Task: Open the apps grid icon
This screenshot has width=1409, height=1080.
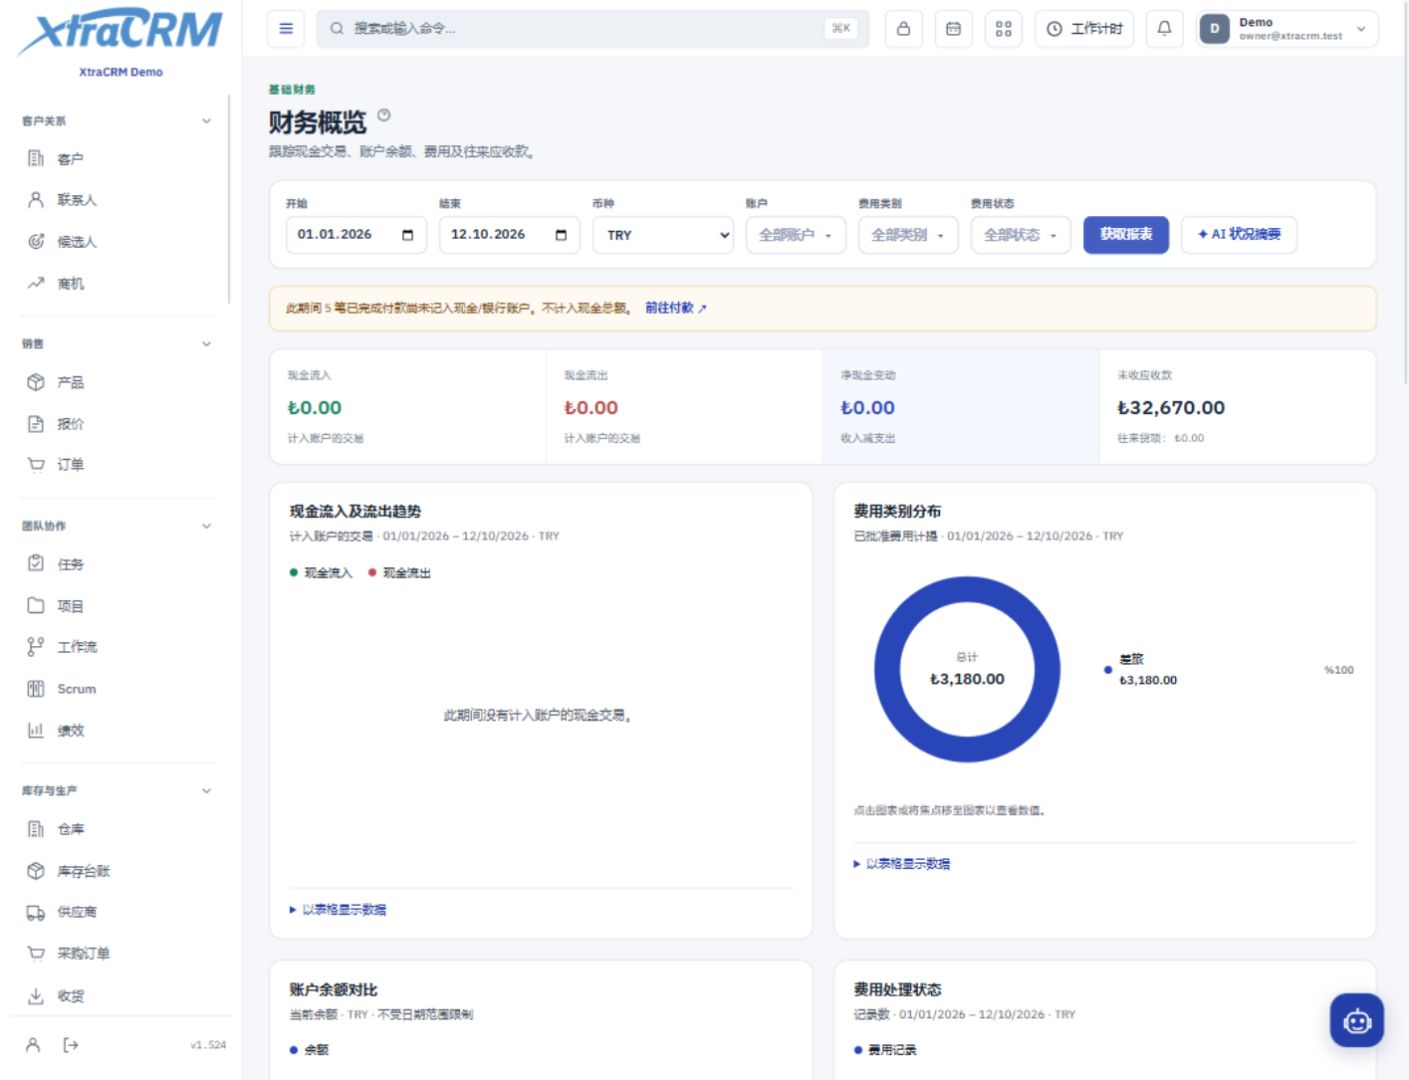Action: (1003, 29)
